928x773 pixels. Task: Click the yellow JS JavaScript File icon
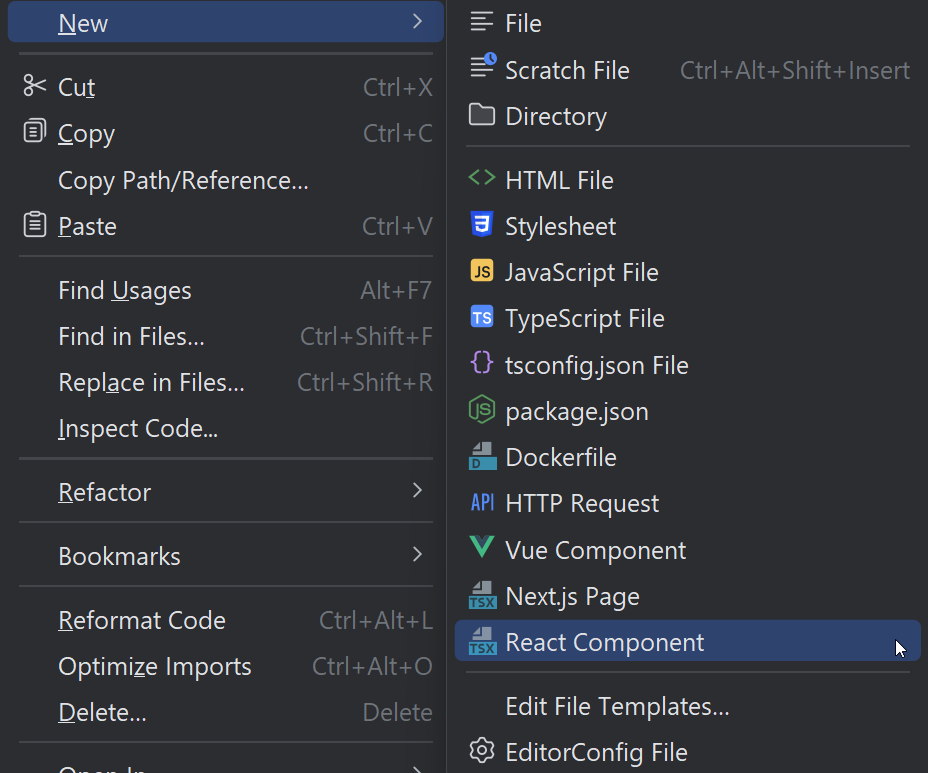click(482, 272)
